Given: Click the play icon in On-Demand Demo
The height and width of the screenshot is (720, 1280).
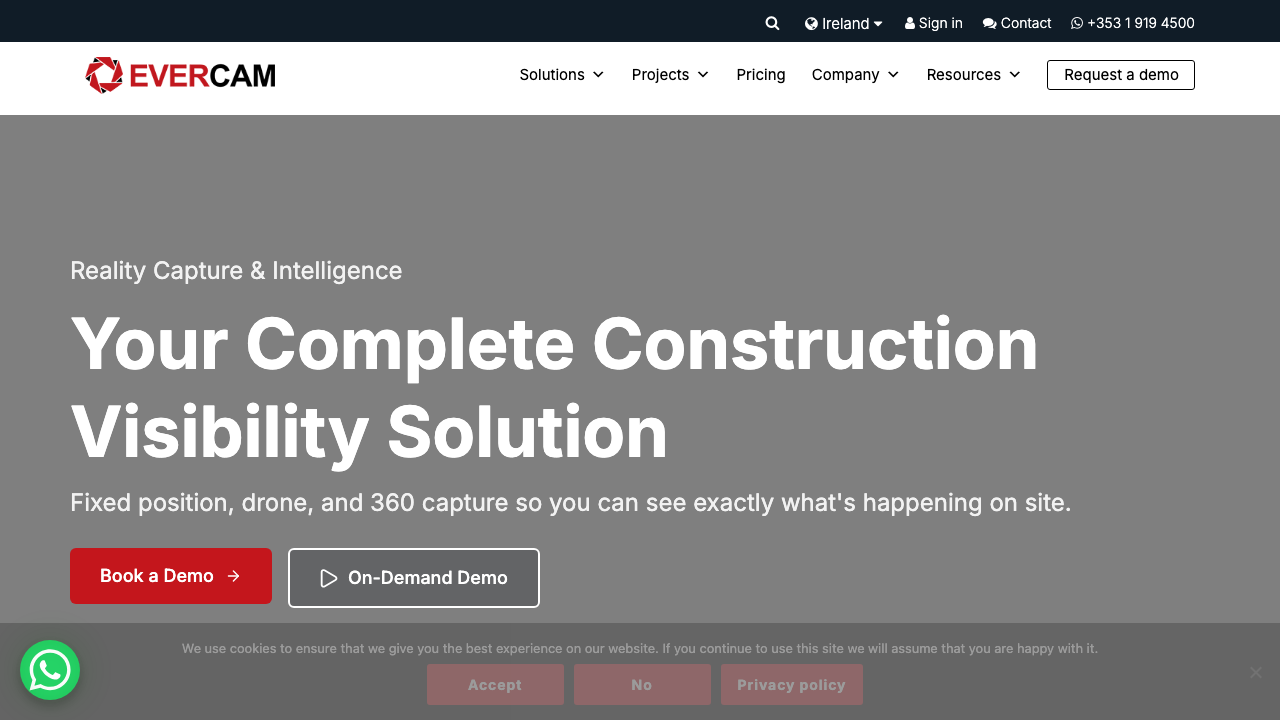Looking at the screenshot, I should (x=328, y=578).
